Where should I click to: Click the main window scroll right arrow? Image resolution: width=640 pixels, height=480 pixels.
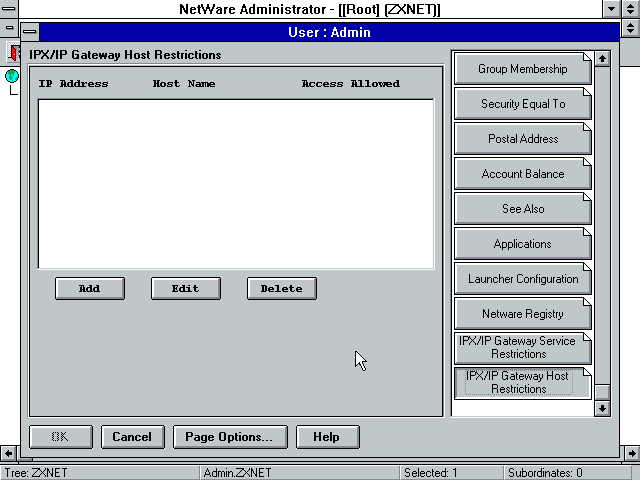tap(631, 453)
